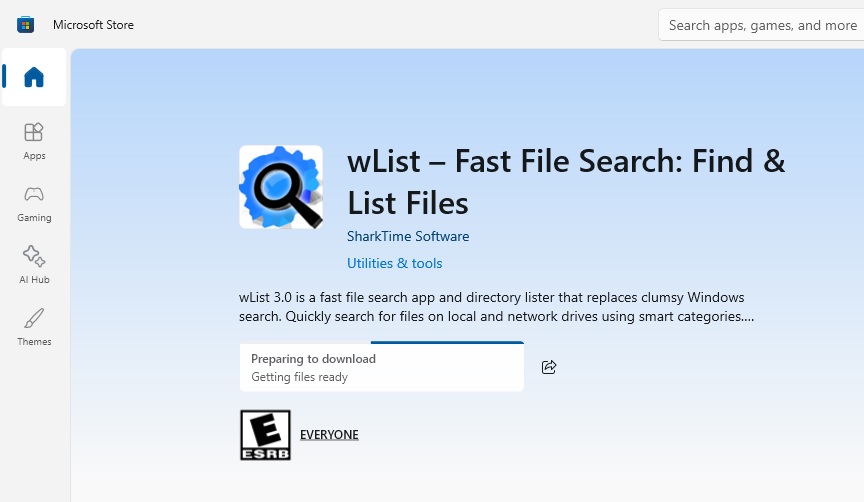
Task: Click the EVERYONE rating link
Action: coord(329,434)
